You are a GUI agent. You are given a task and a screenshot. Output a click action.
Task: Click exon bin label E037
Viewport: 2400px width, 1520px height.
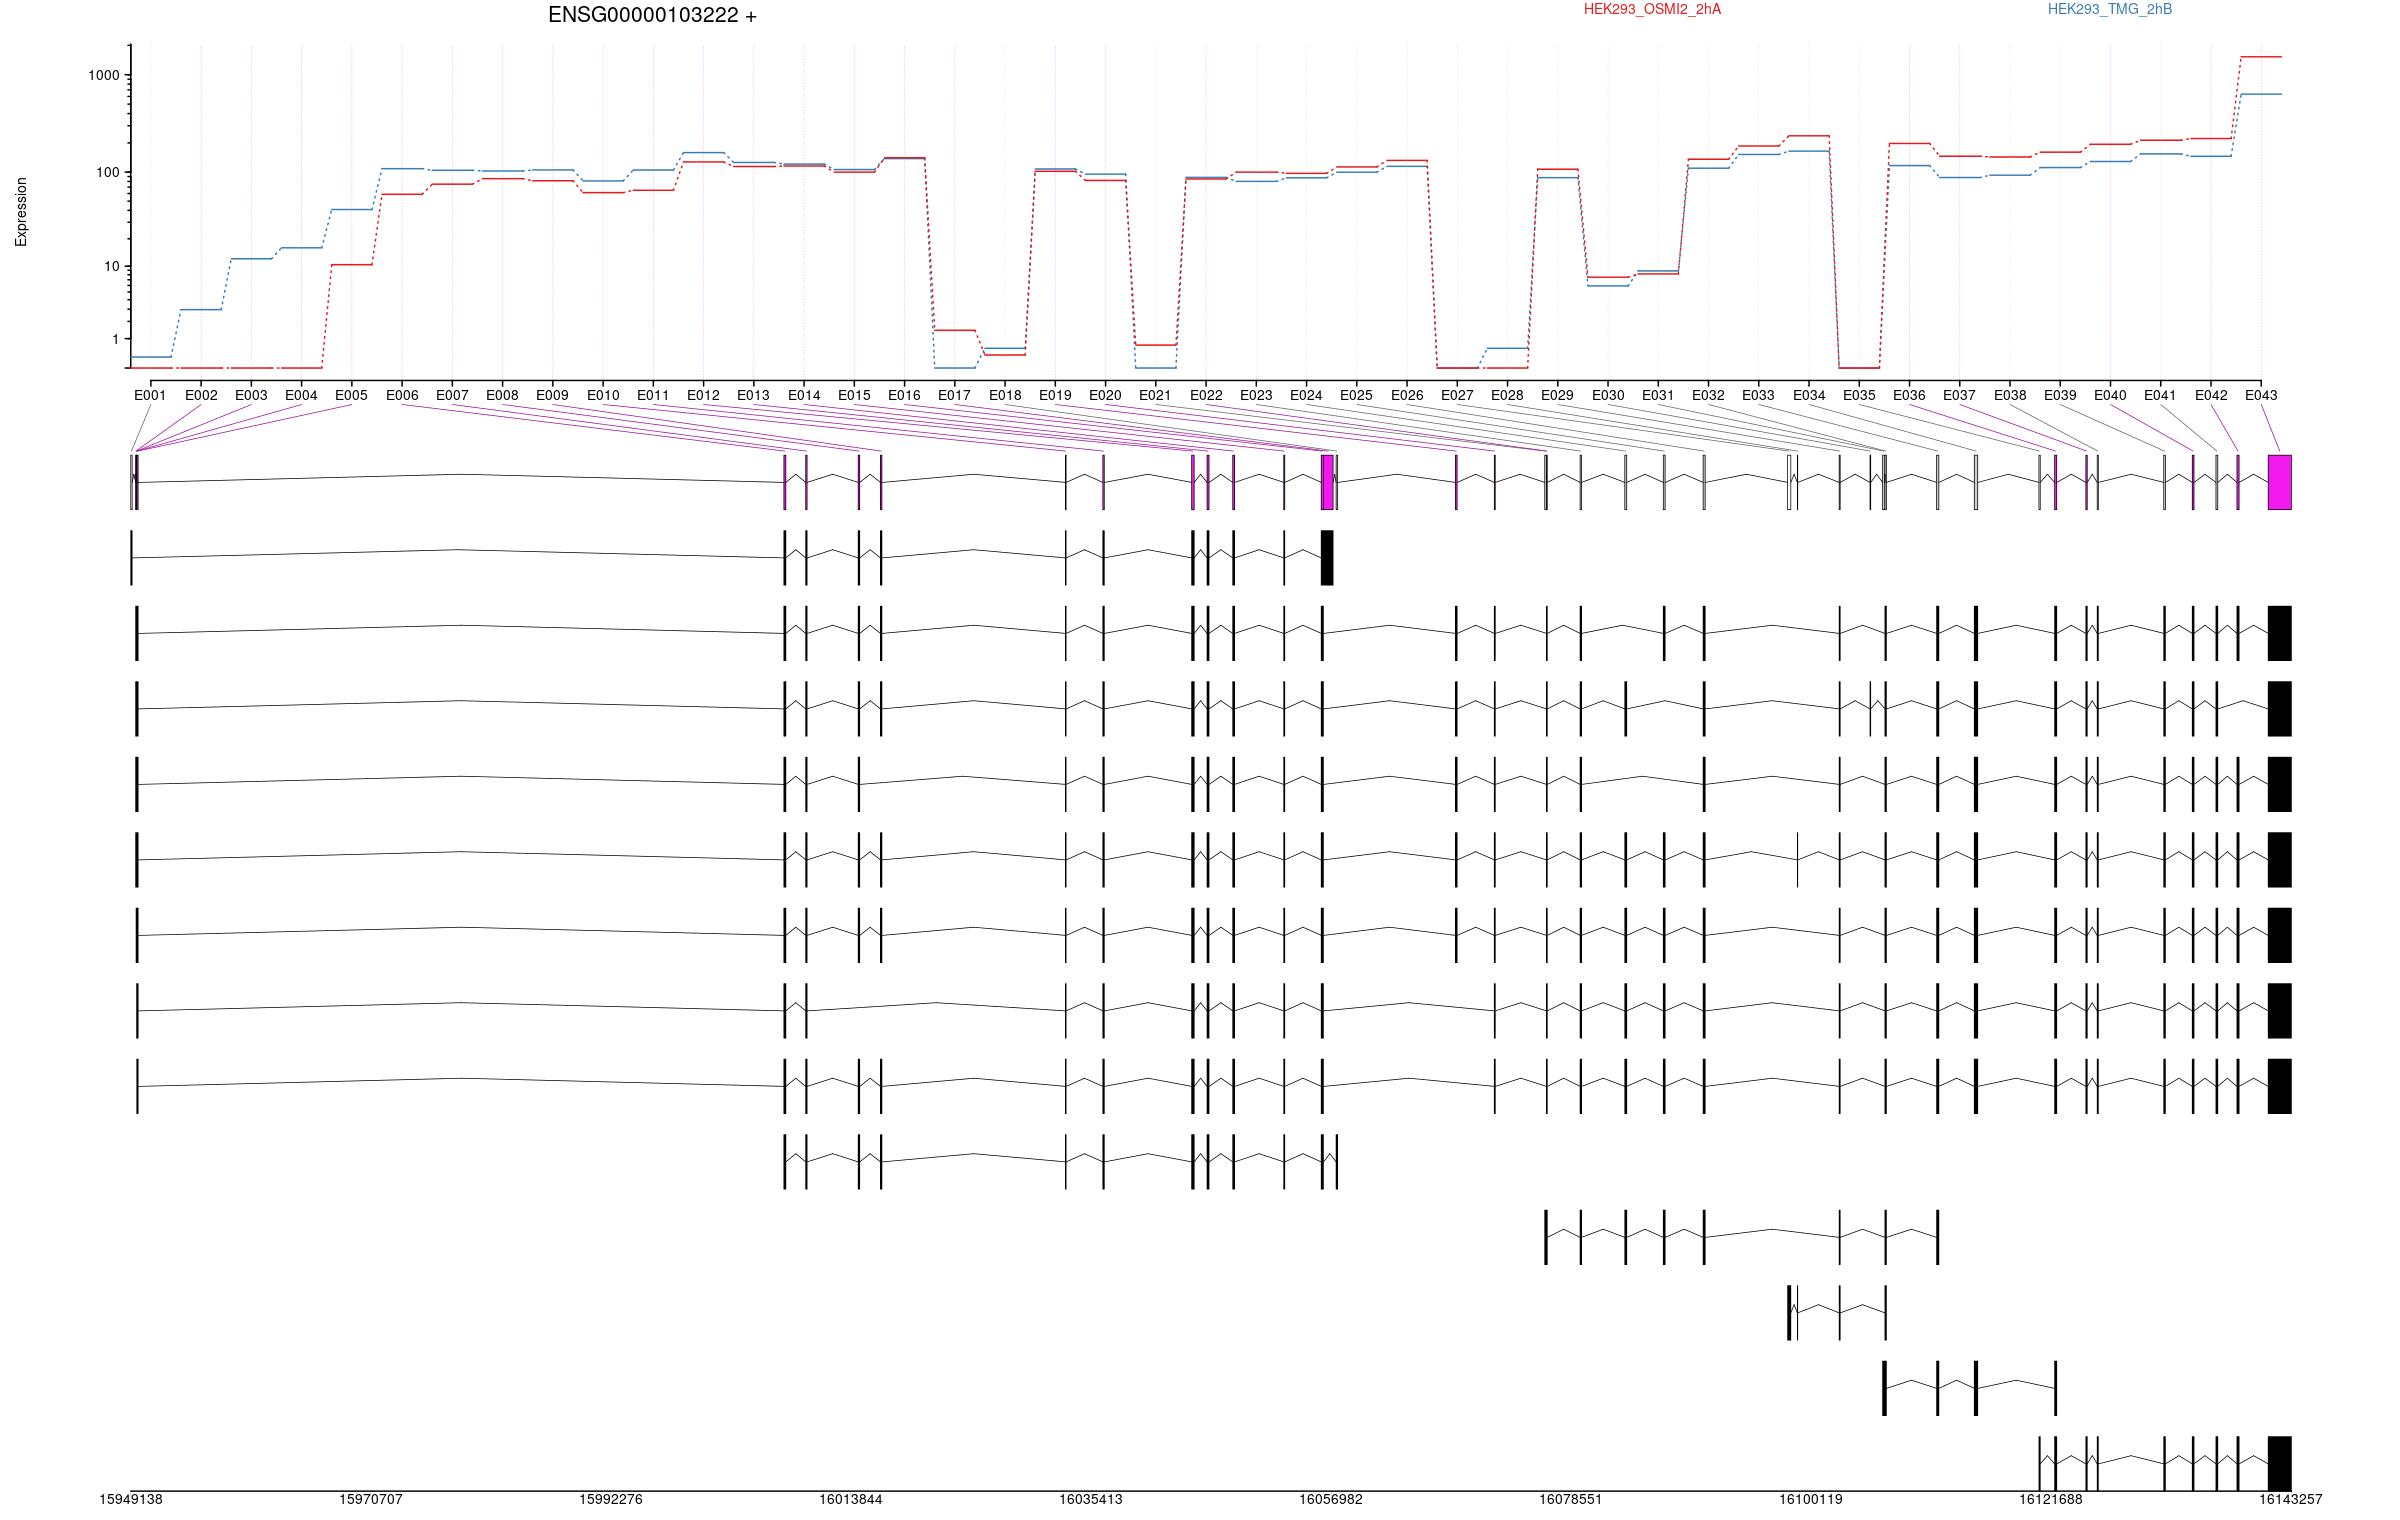tap(1959, 395)
